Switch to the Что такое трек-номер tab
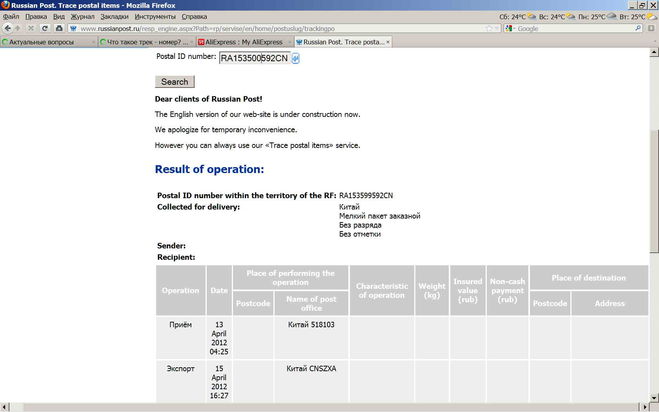 tap(147, 42)
